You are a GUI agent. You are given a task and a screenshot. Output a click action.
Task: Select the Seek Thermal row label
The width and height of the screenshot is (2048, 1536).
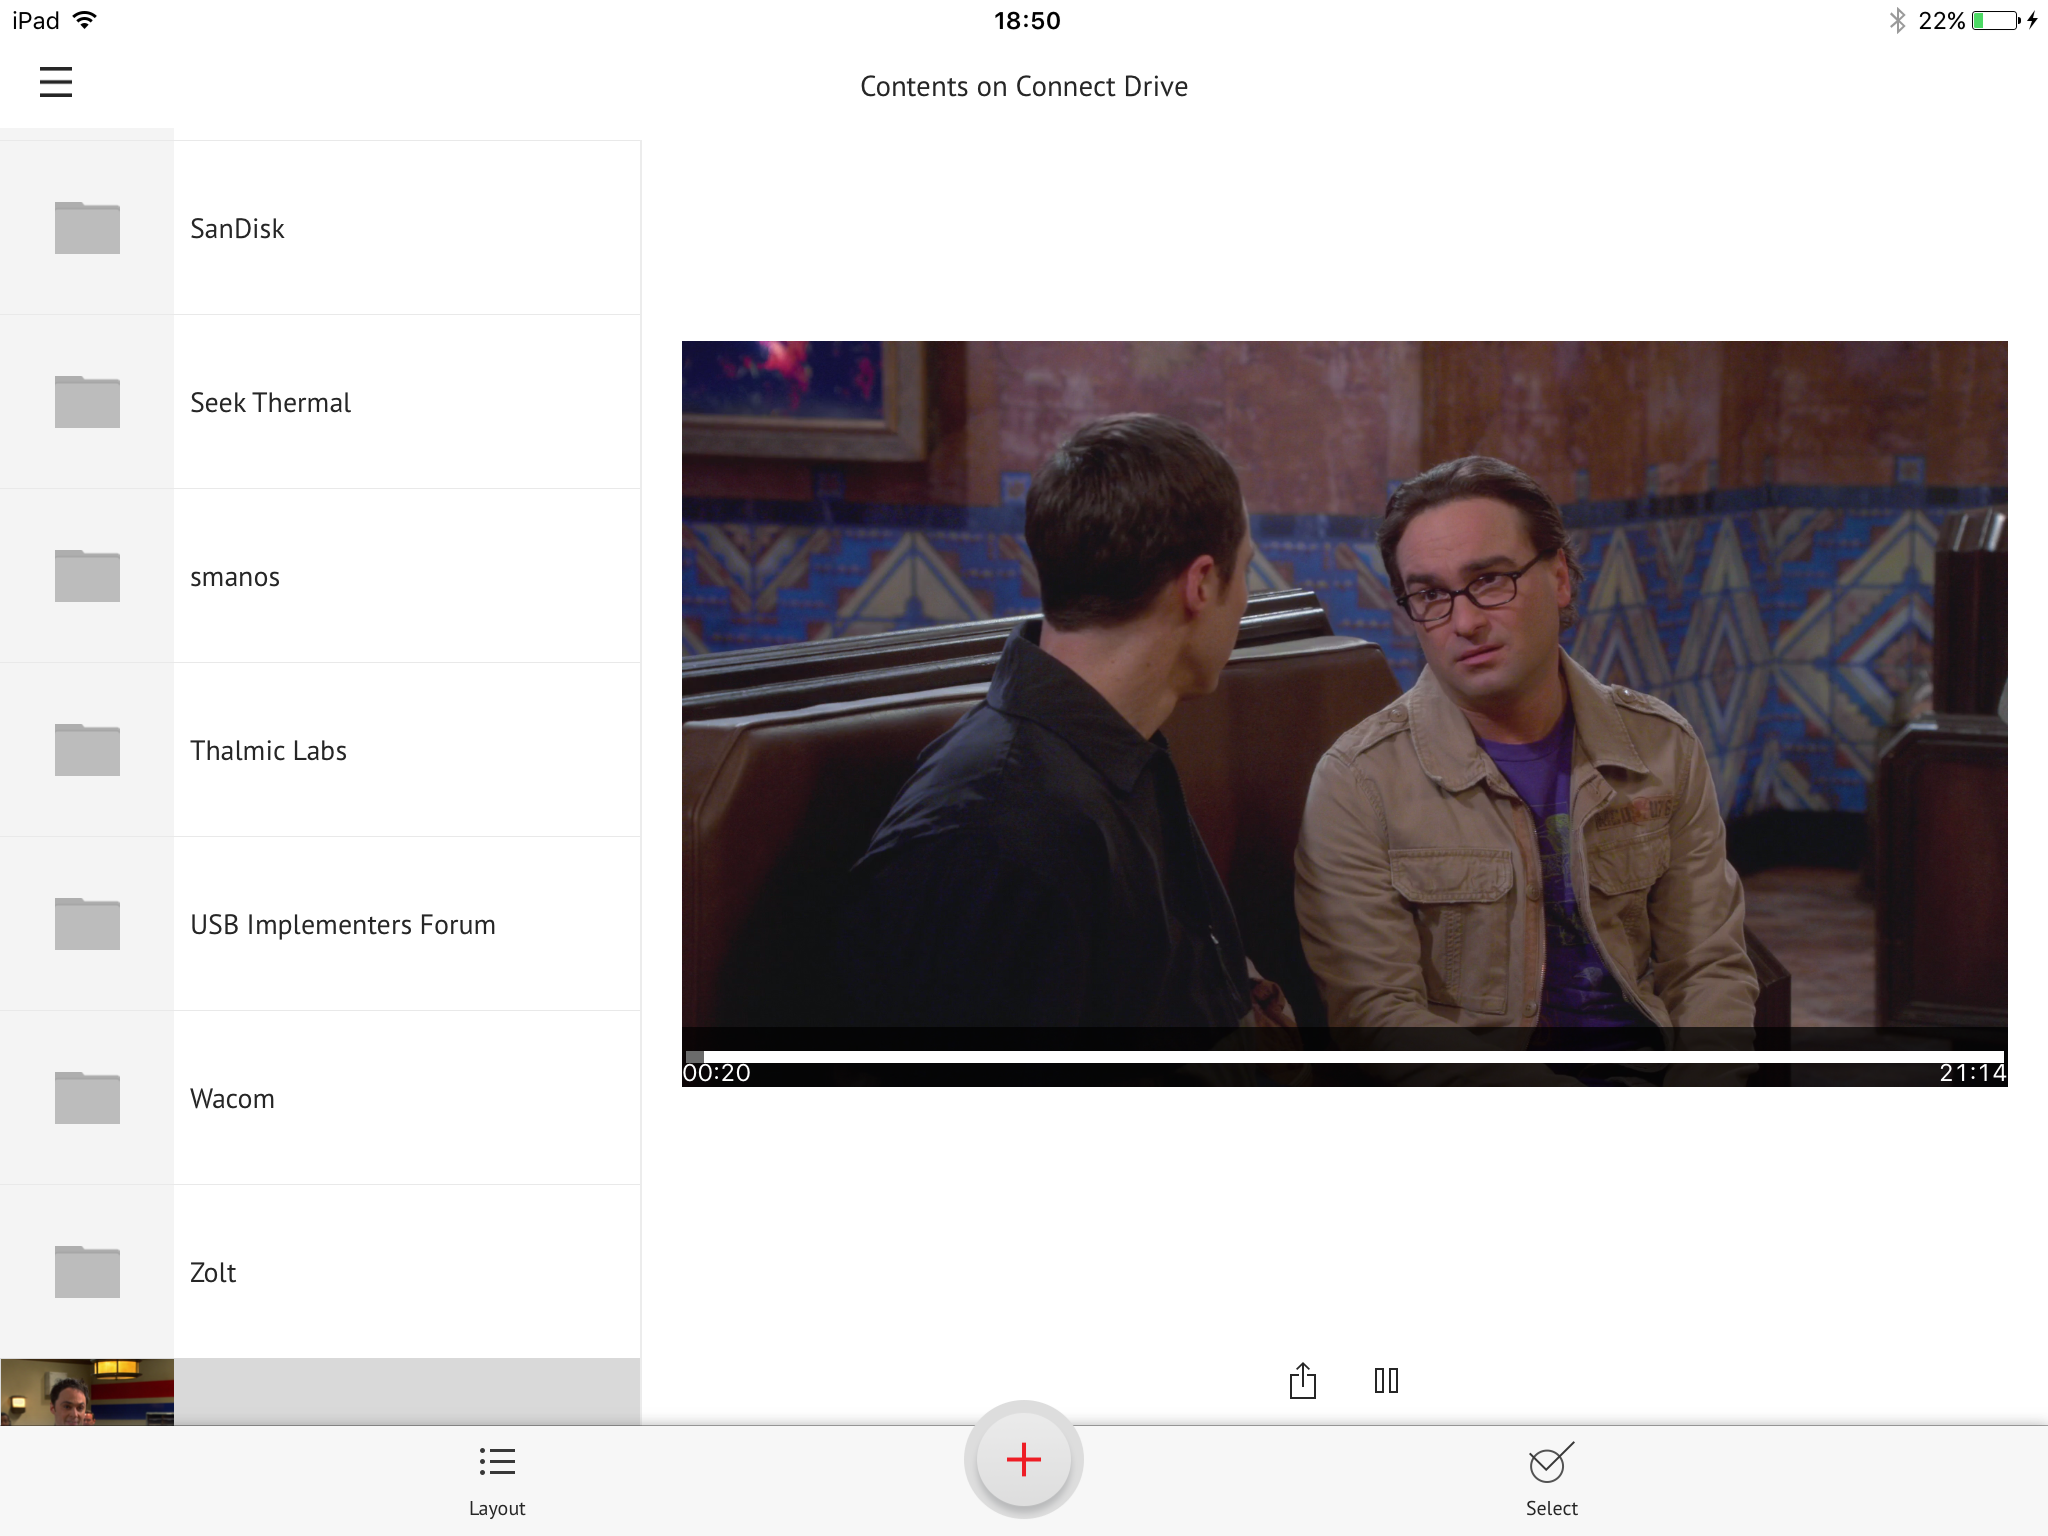[x=270, y=403]
